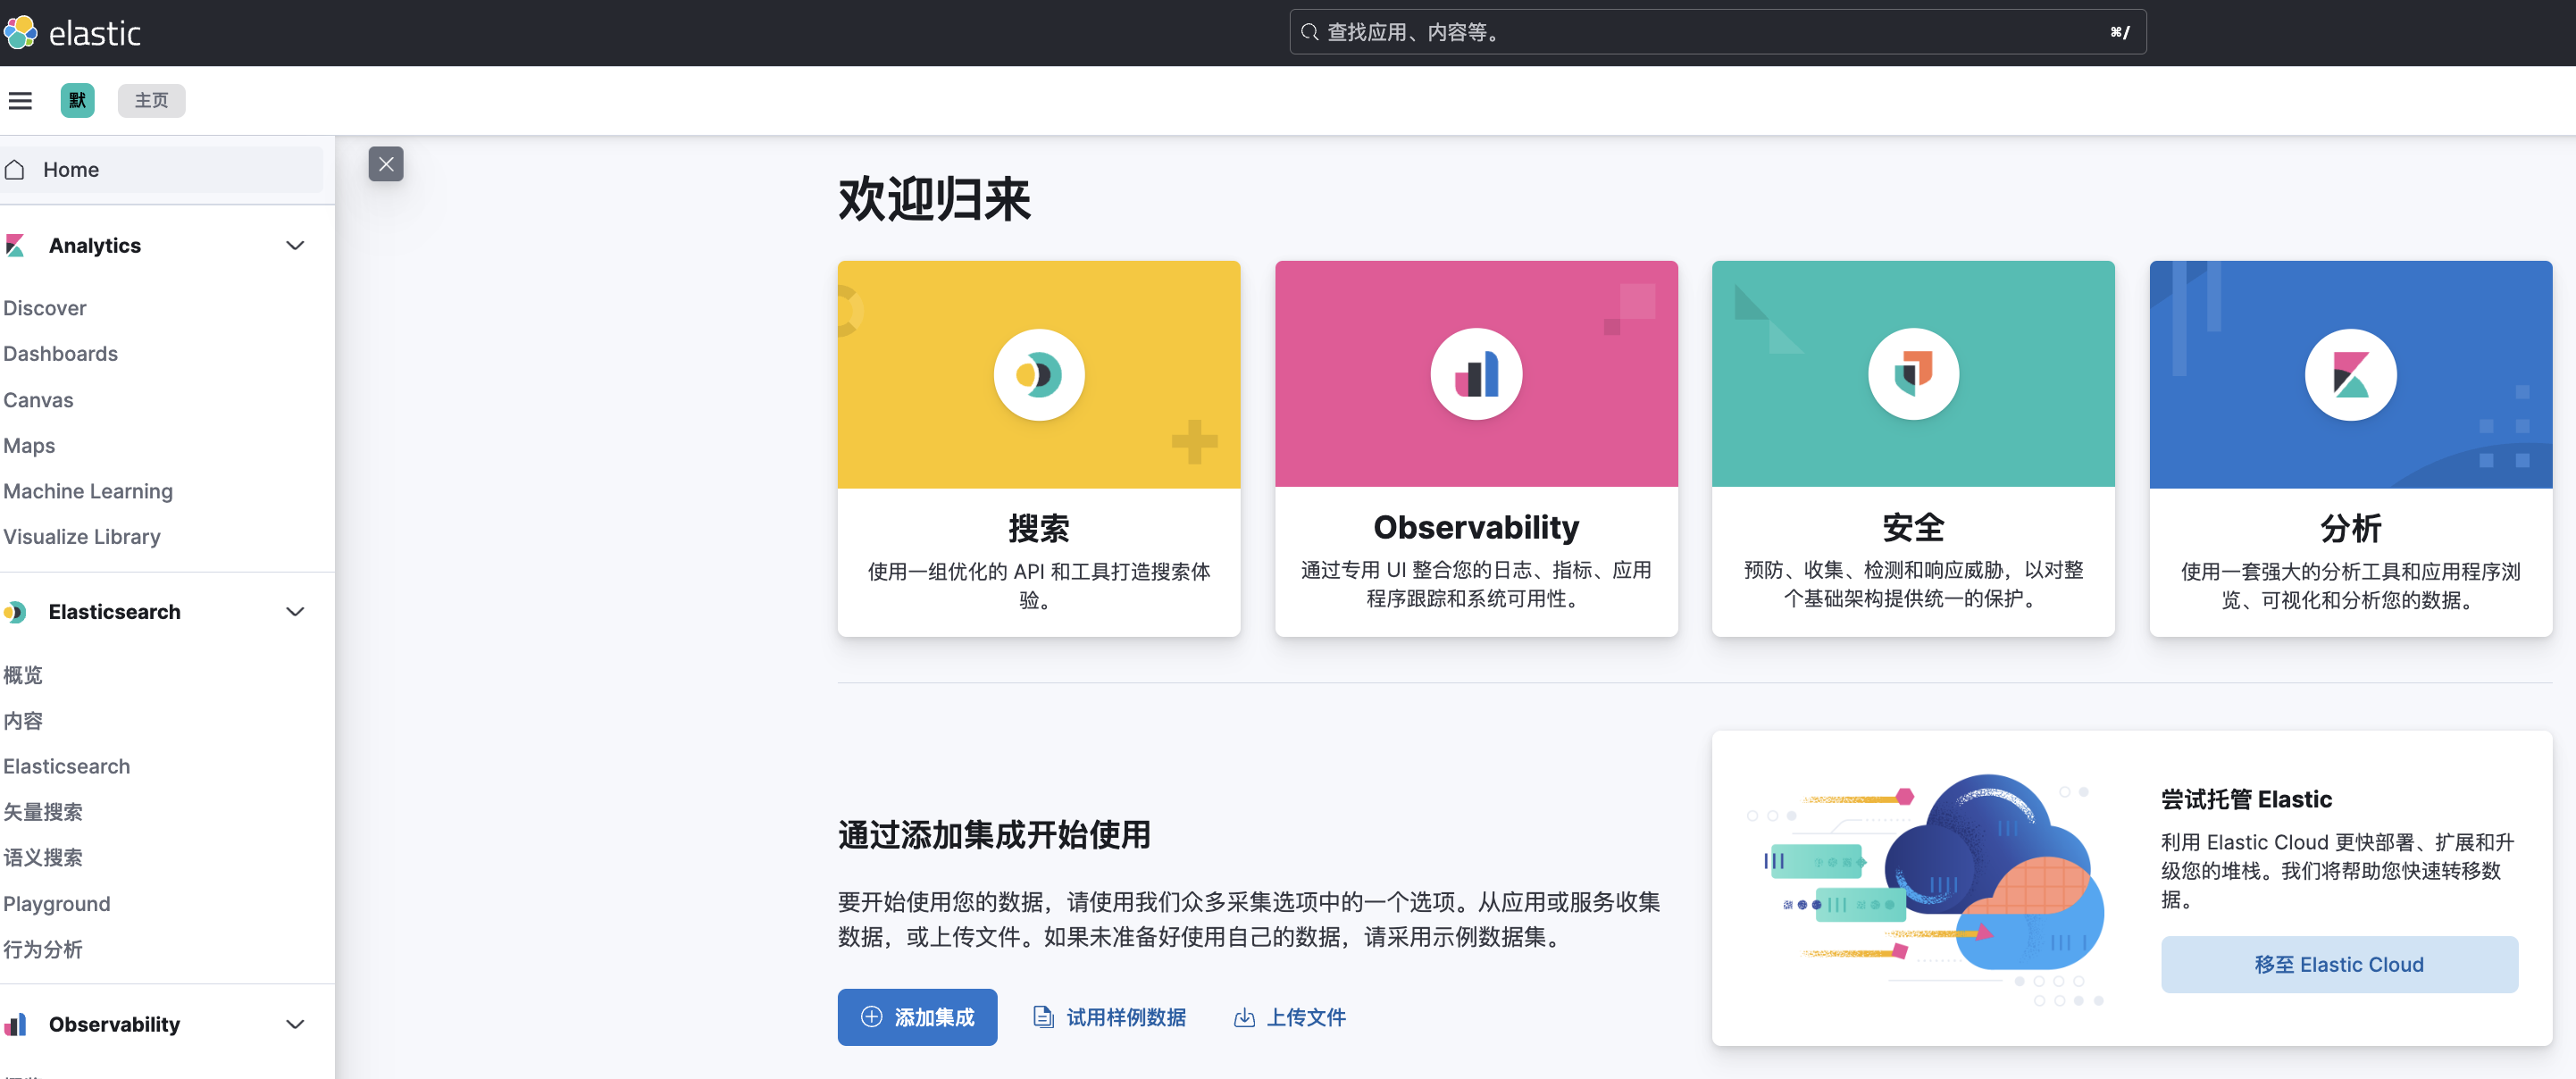The image size is (2576, 1079).
Task: Open Machine Learning from sidebar
Action: click(88, 491)
